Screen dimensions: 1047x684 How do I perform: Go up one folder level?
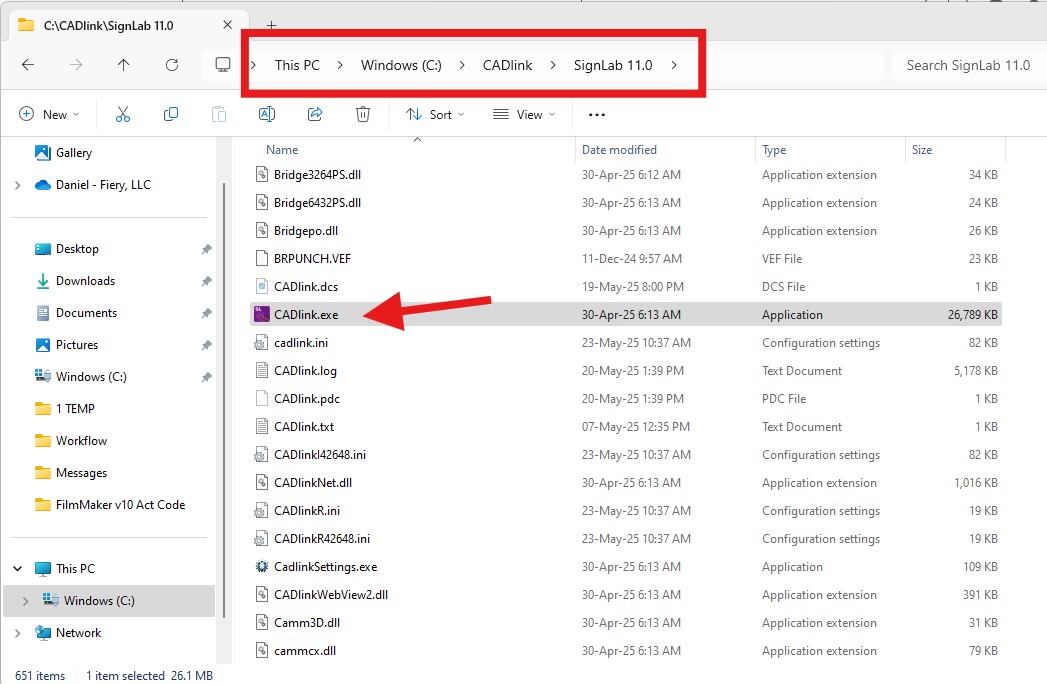[124, 65]
